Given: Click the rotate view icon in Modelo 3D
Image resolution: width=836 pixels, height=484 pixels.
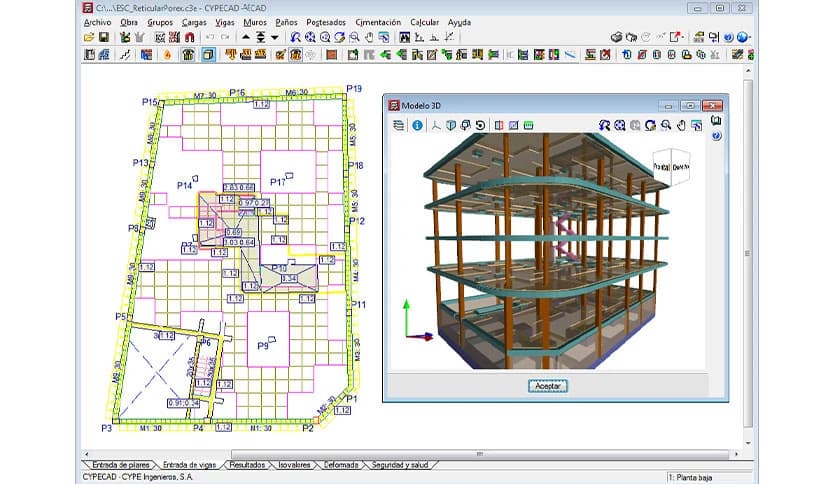Looking at the screenshot, I should [481, 126].
